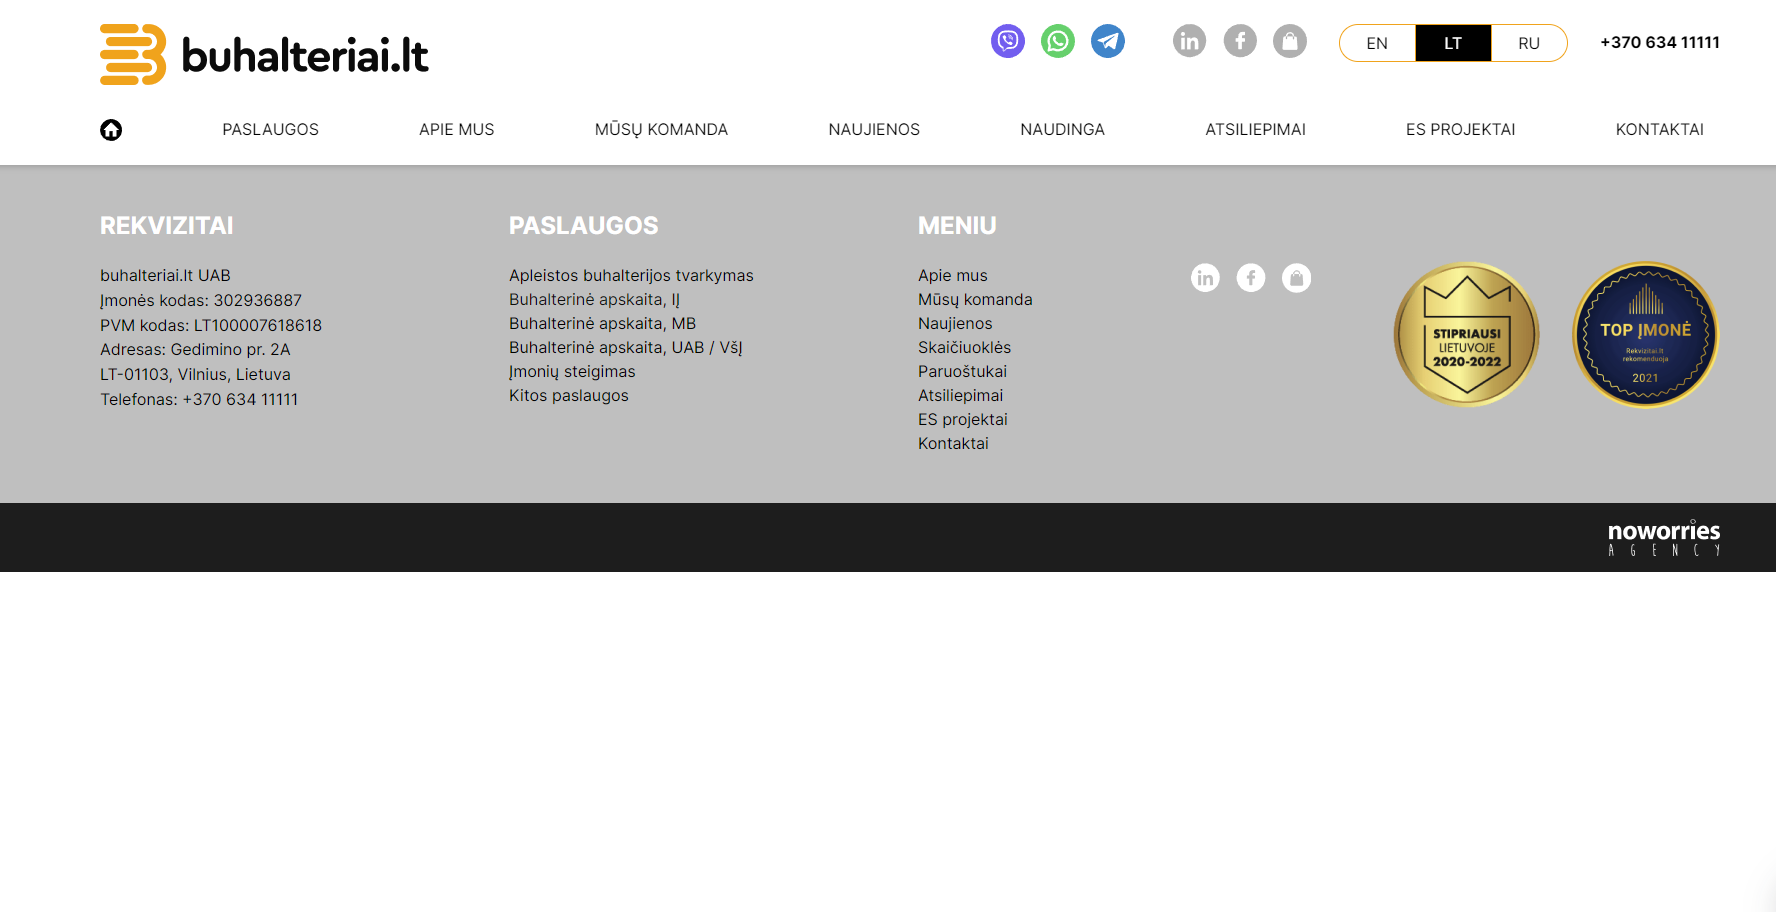The image size is (1776, 912).
Task: Open the NAUDINGA navigation menu
Action: click(1062, 130)
